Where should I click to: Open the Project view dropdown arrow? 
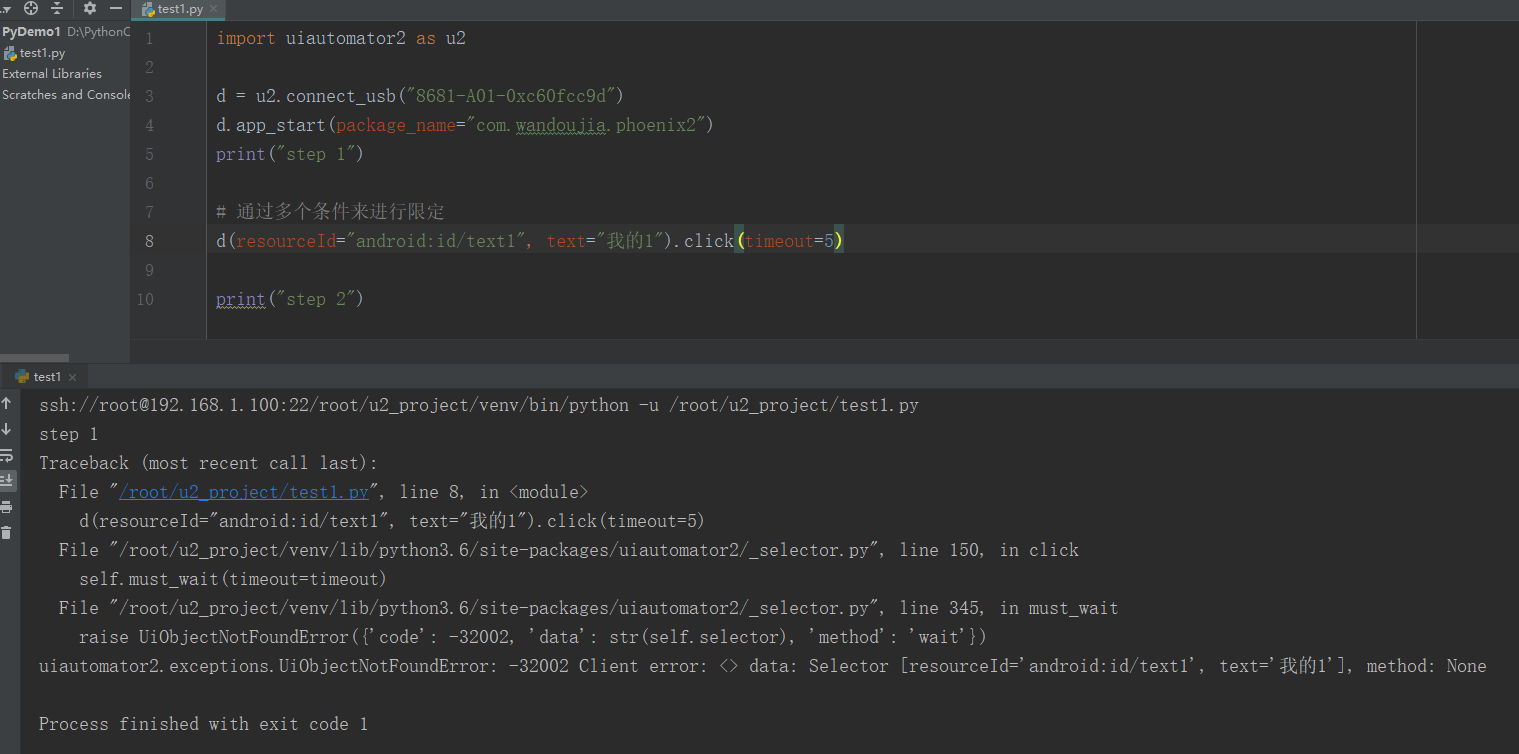[6, 8]
